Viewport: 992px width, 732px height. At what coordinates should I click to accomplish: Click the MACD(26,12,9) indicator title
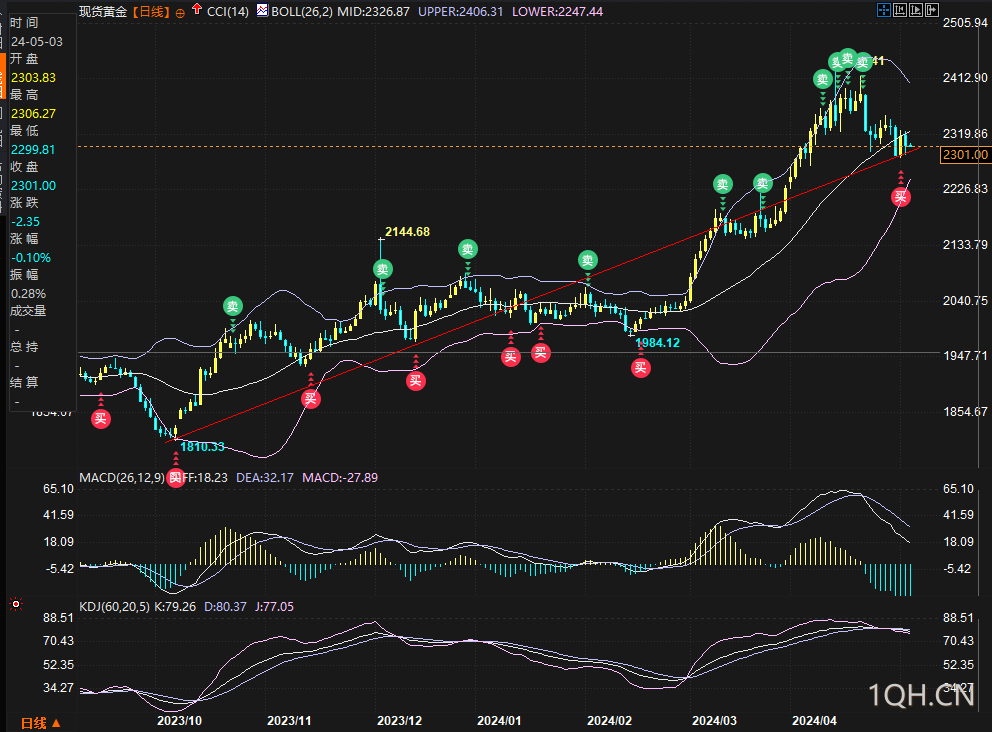(122, 478)
